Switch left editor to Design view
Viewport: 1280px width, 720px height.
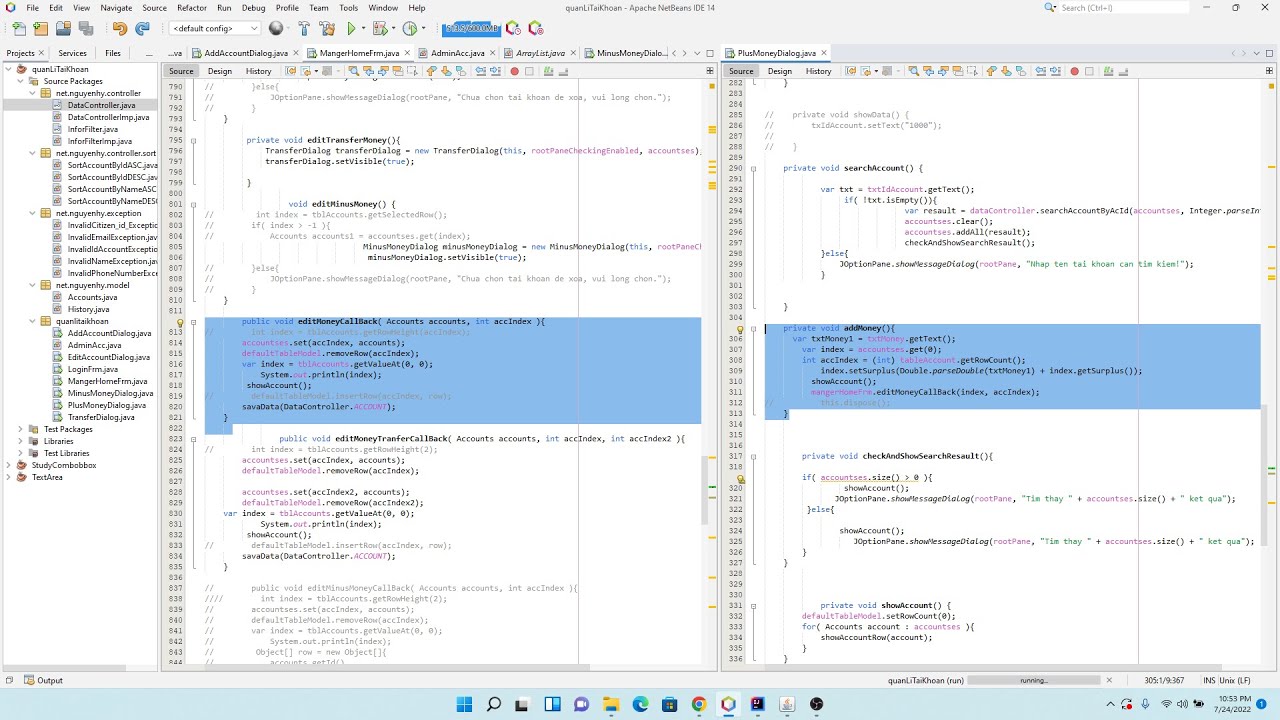(220, 71)
